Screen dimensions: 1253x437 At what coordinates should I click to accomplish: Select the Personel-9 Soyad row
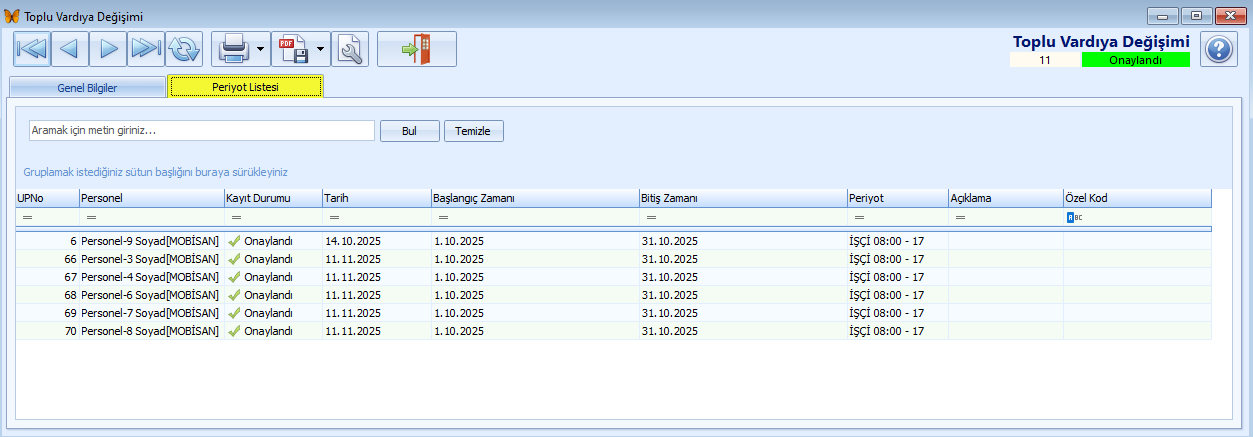coord(150,241)
